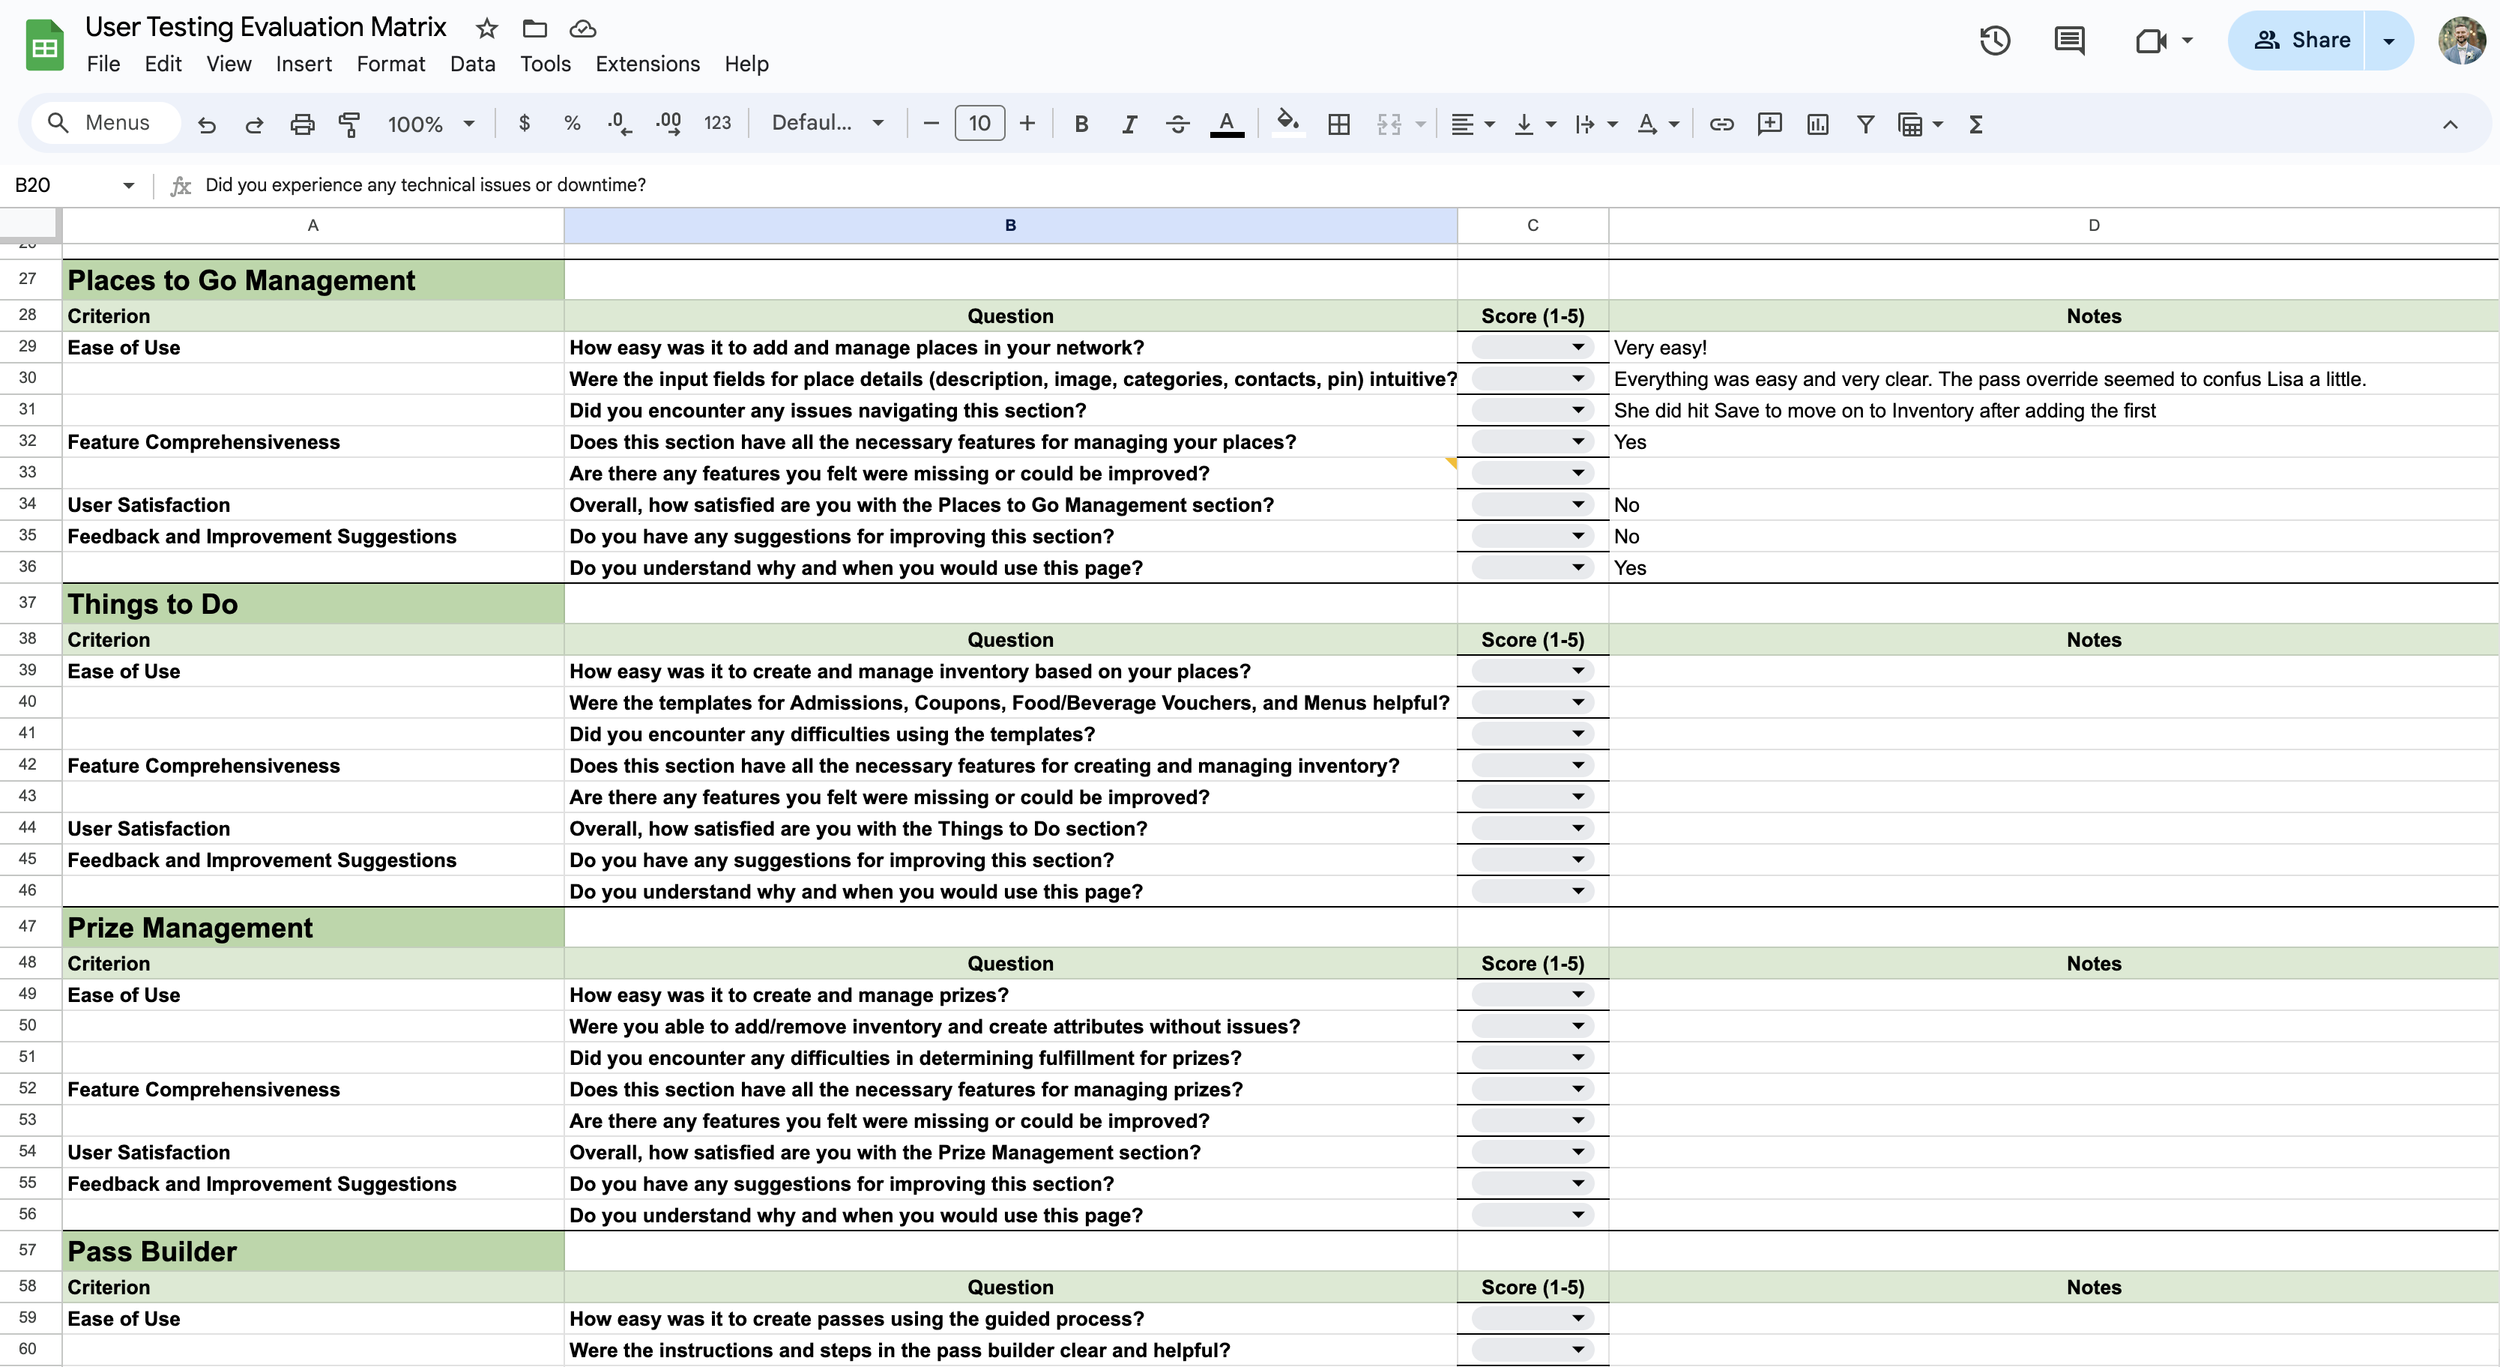
Task: Open the Format menu
Action: pyautogui.click(x=390, y=64)
